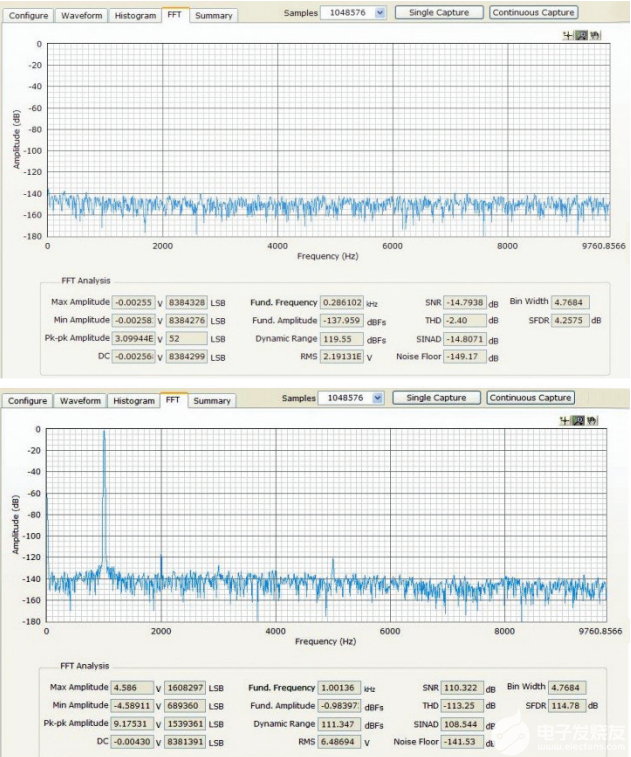Select the zoom magnifier tool in lower graph
Image resolution: width=631 pixels, height=757 pixels.
pos(580,421)
